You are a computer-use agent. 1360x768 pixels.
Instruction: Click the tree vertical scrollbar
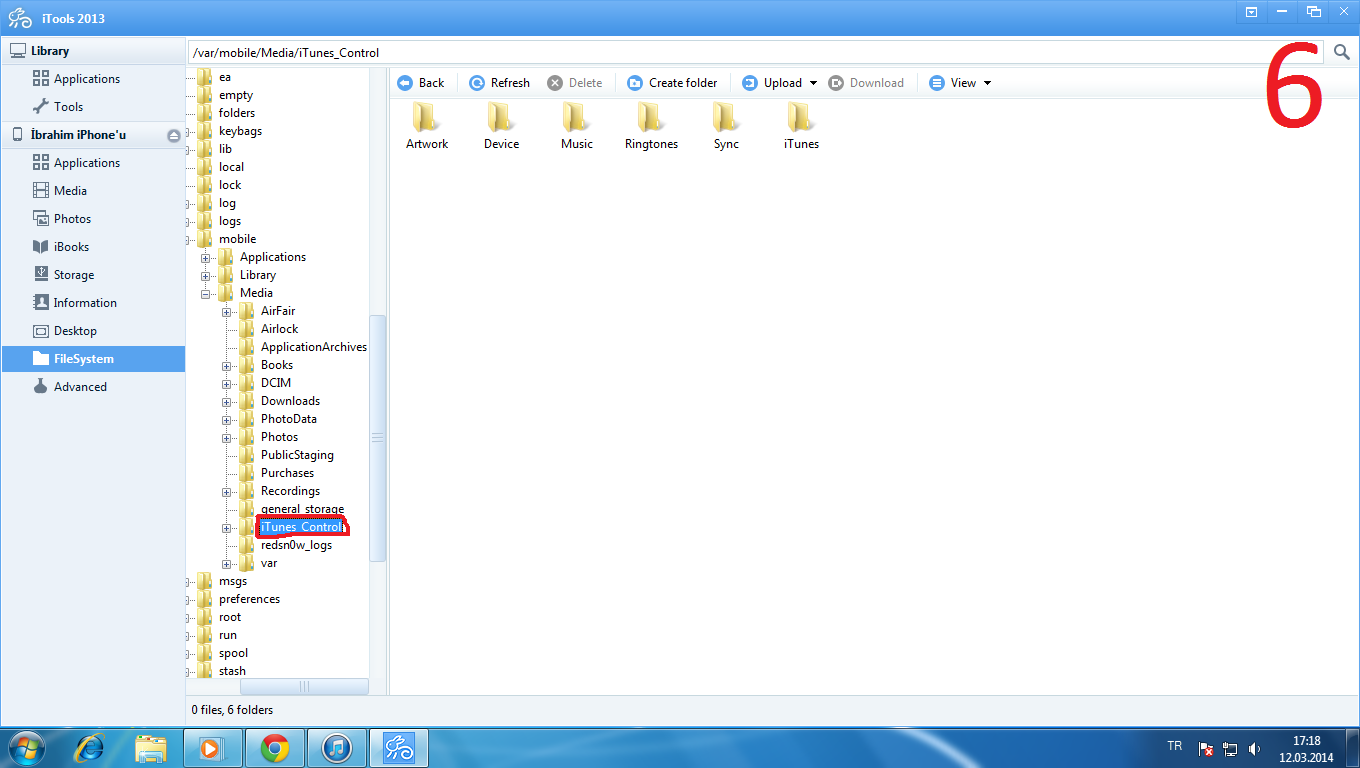tap(377, 438)
